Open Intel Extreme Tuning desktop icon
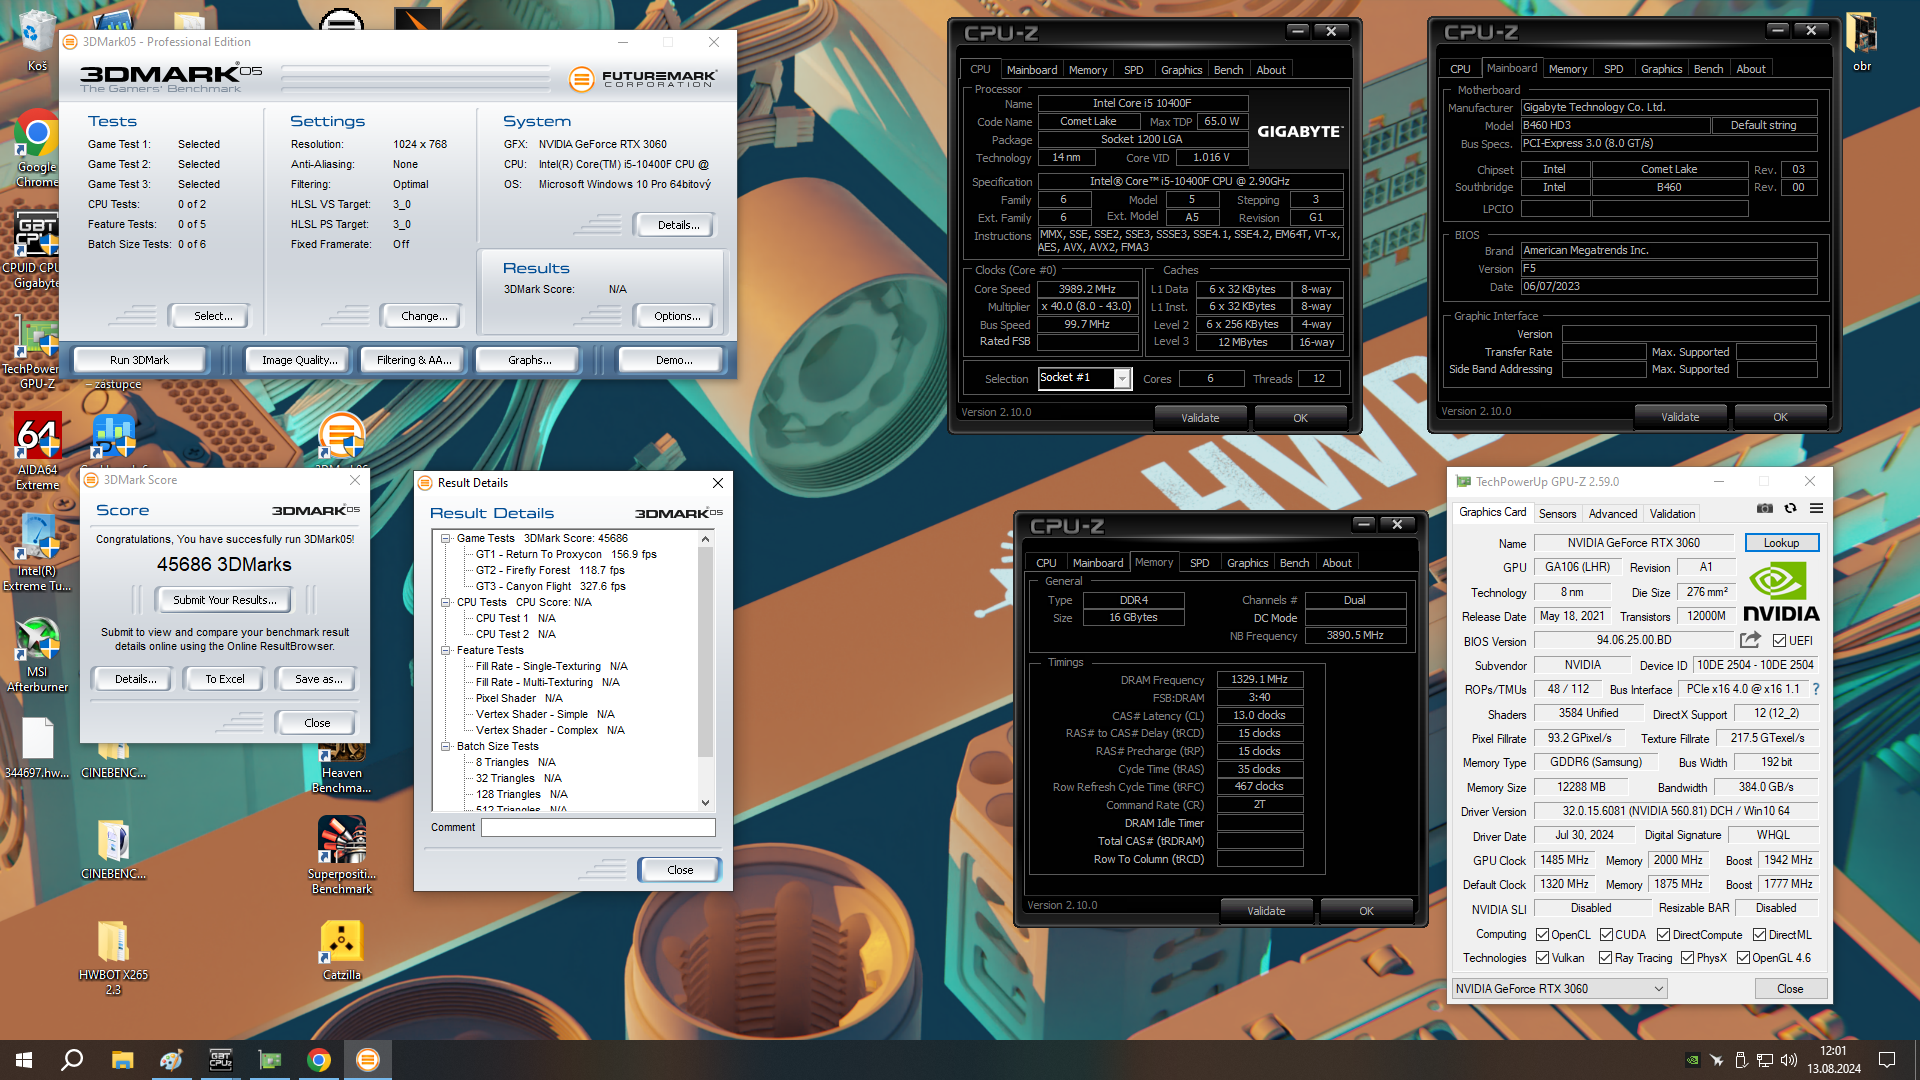 point(37,553)
